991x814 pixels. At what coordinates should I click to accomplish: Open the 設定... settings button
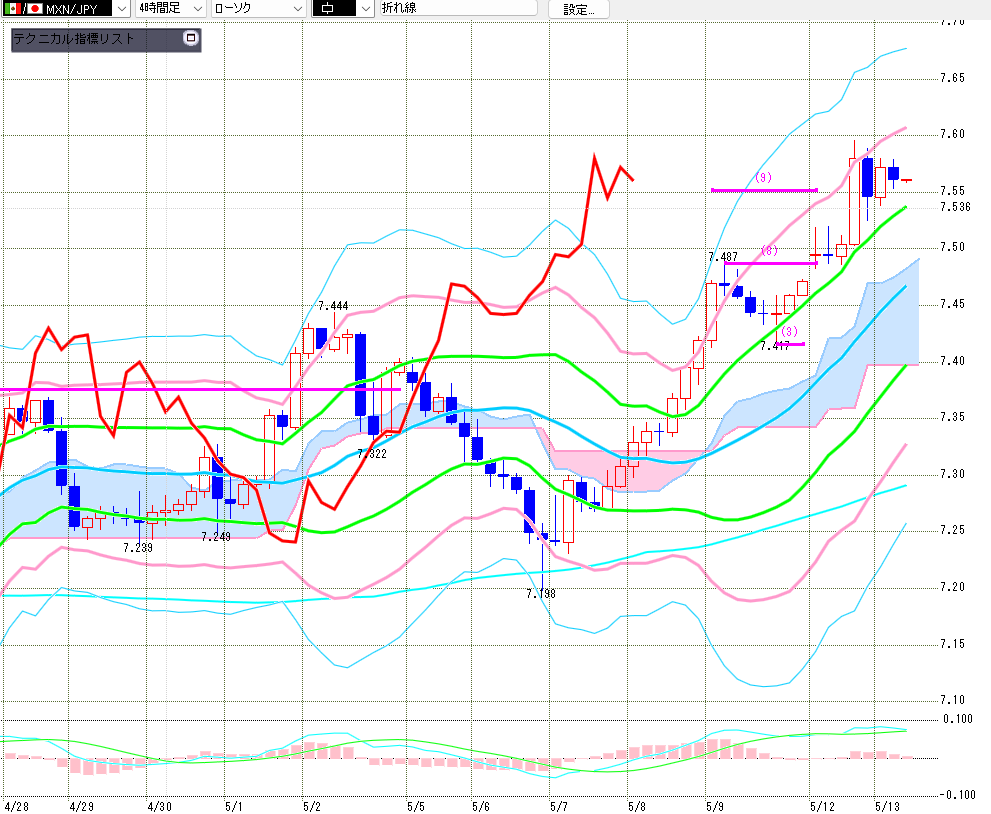pyautogui.click(x=579, y=9)
